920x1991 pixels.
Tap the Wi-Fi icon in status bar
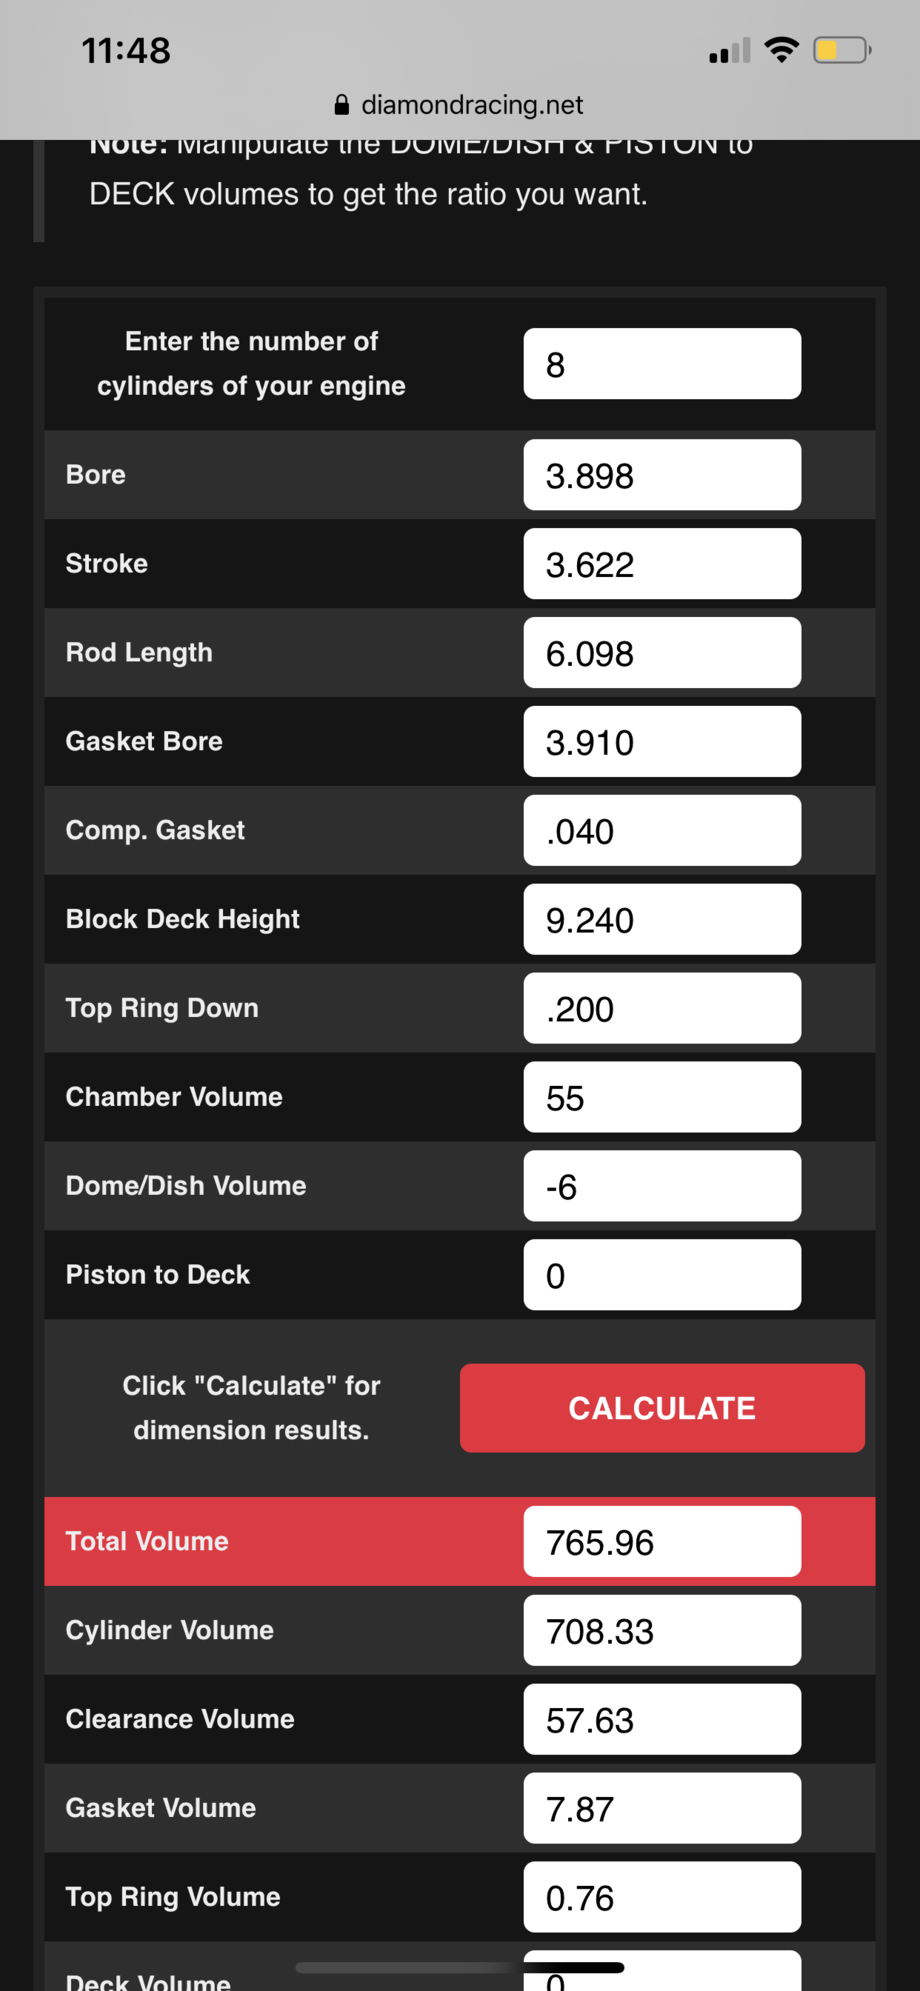click(781, 49)
